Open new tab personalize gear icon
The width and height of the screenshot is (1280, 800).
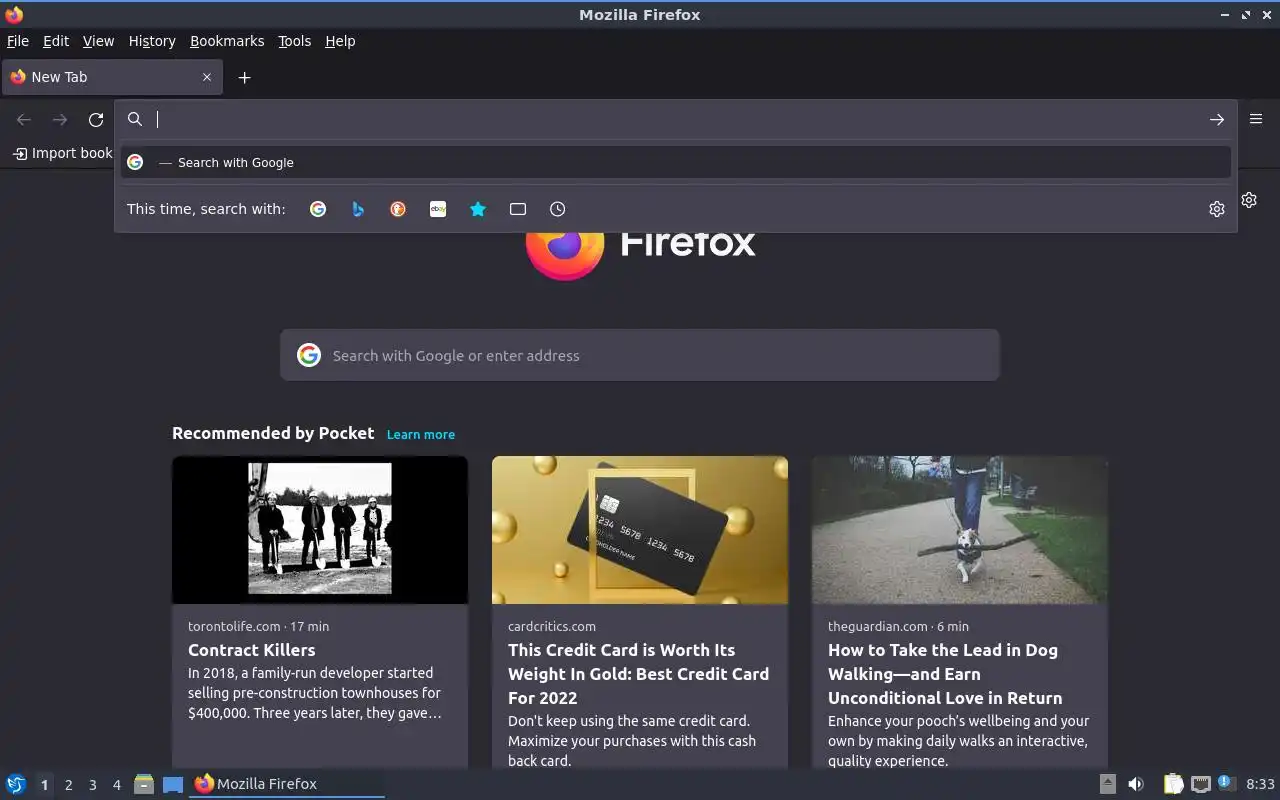coord(1249,200)
